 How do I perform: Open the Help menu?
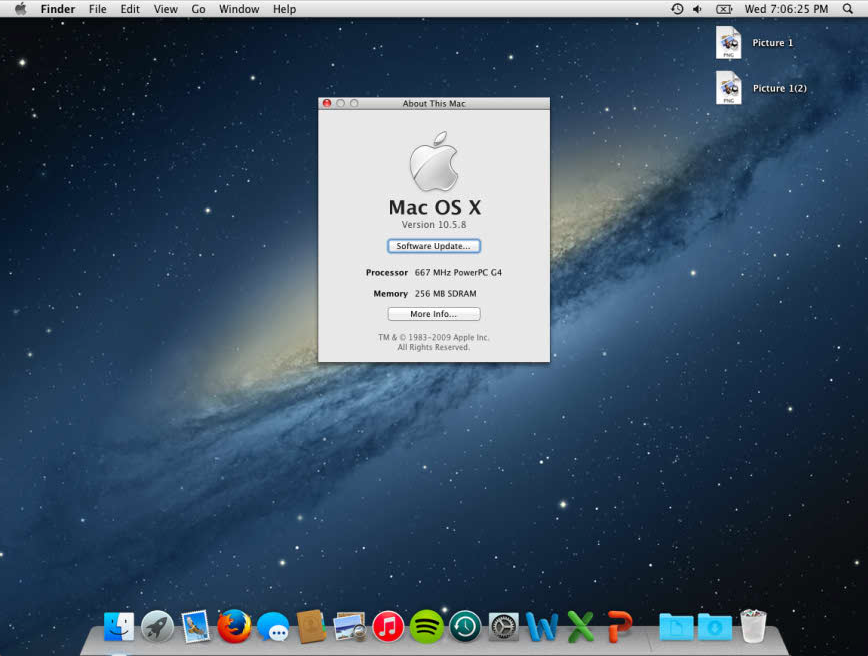click(x=284, y=9)
